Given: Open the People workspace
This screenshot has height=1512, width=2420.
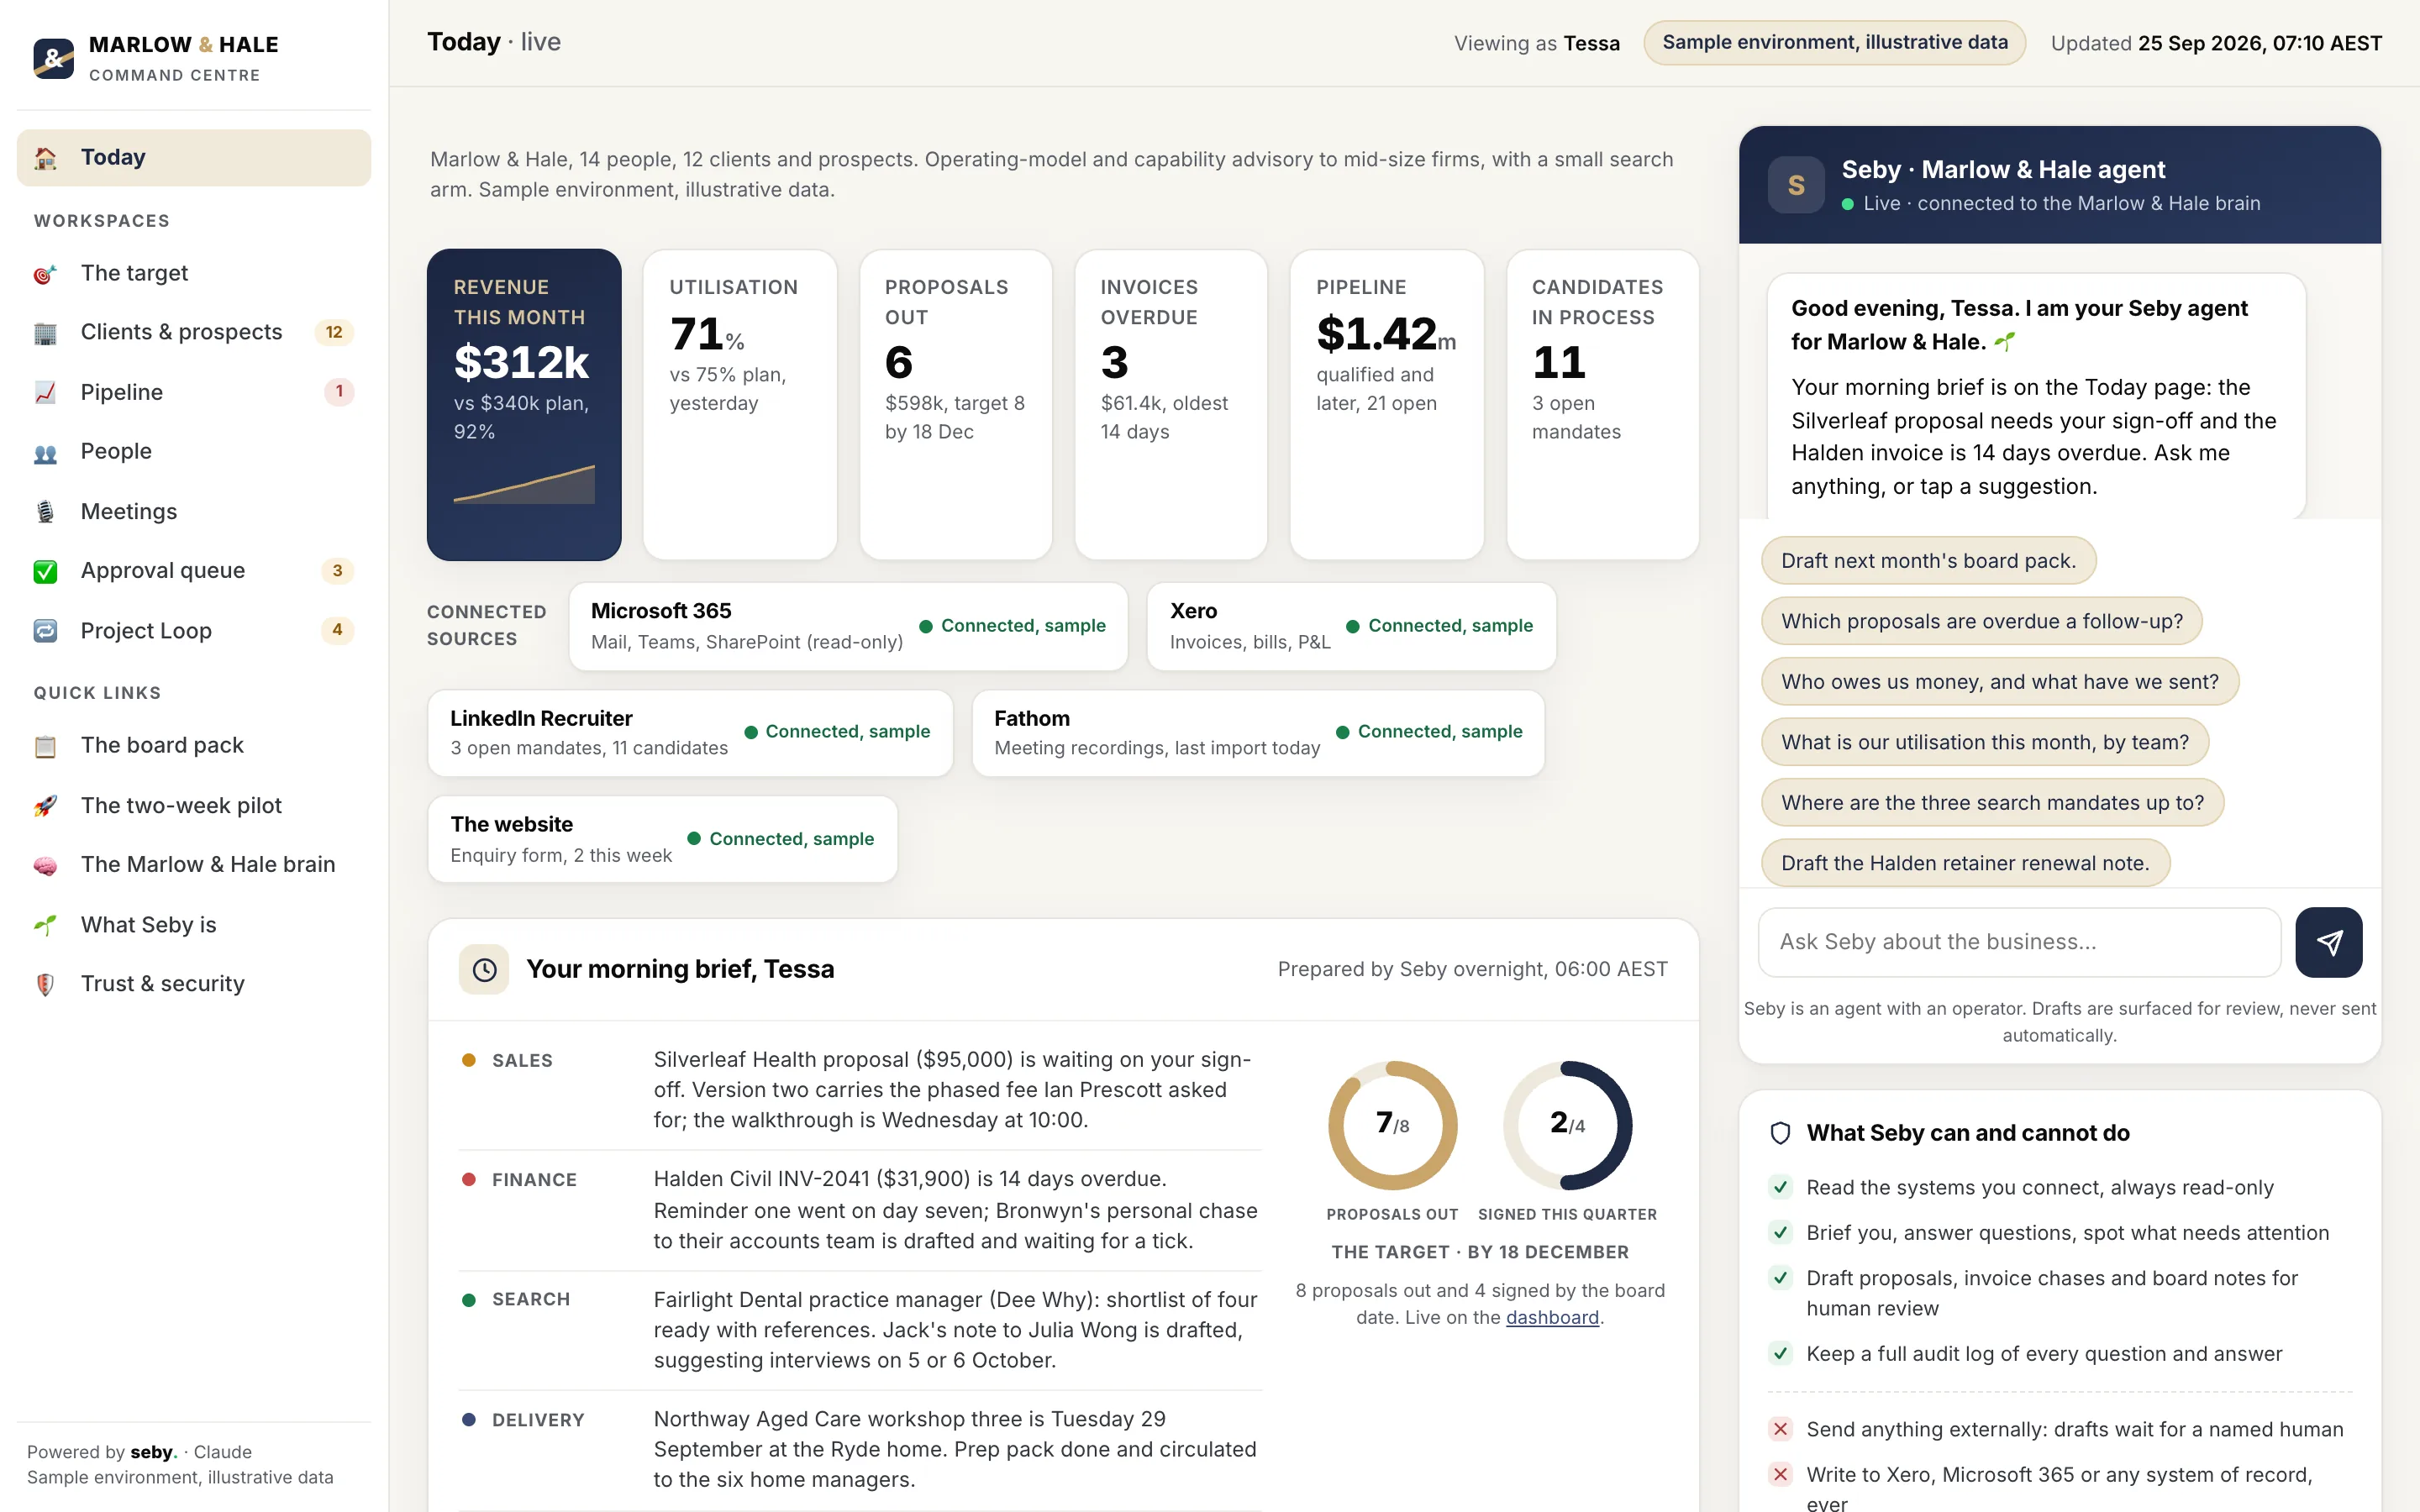Looking at the screenshot, I should [194, 452].
